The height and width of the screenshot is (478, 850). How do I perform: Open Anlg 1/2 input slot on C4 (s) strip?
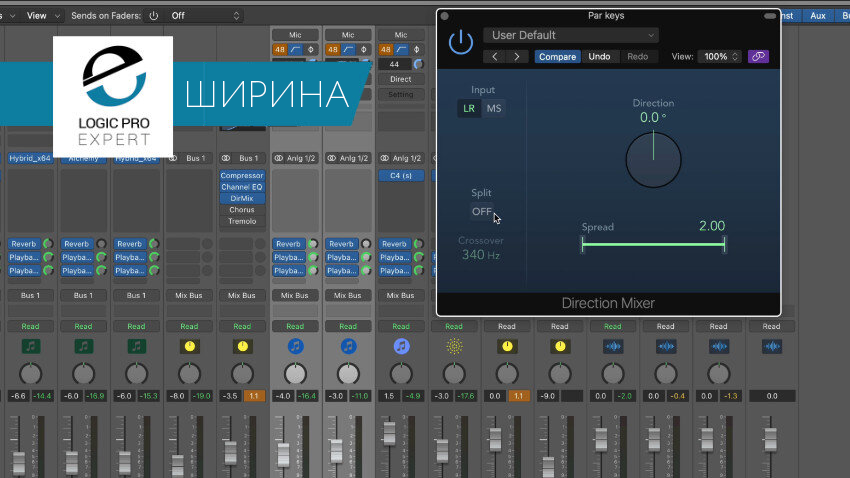pyautogui.click(x=401, y=158)
